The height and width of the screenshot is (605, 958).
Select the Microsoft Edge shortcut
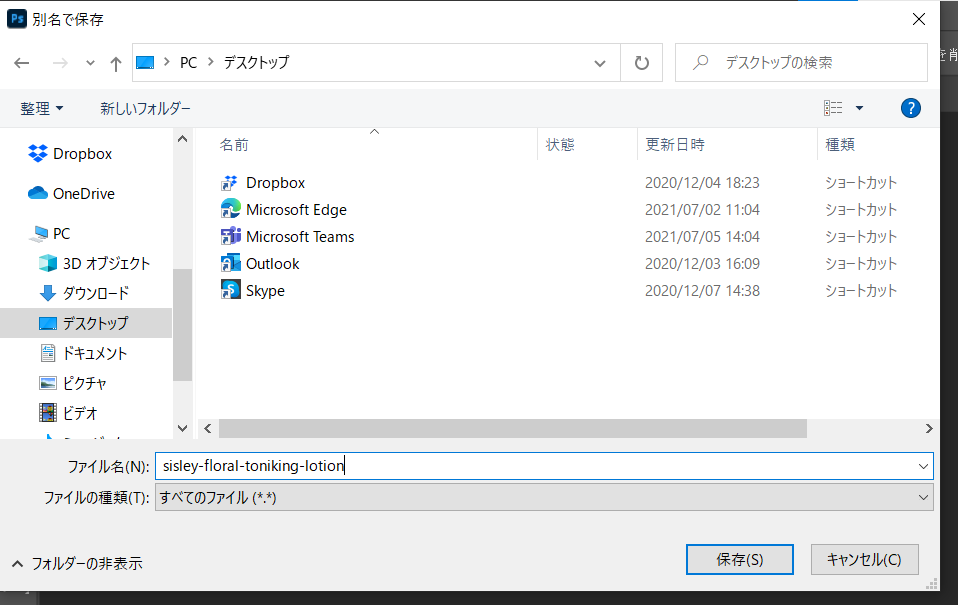click(x=296, y=210)
